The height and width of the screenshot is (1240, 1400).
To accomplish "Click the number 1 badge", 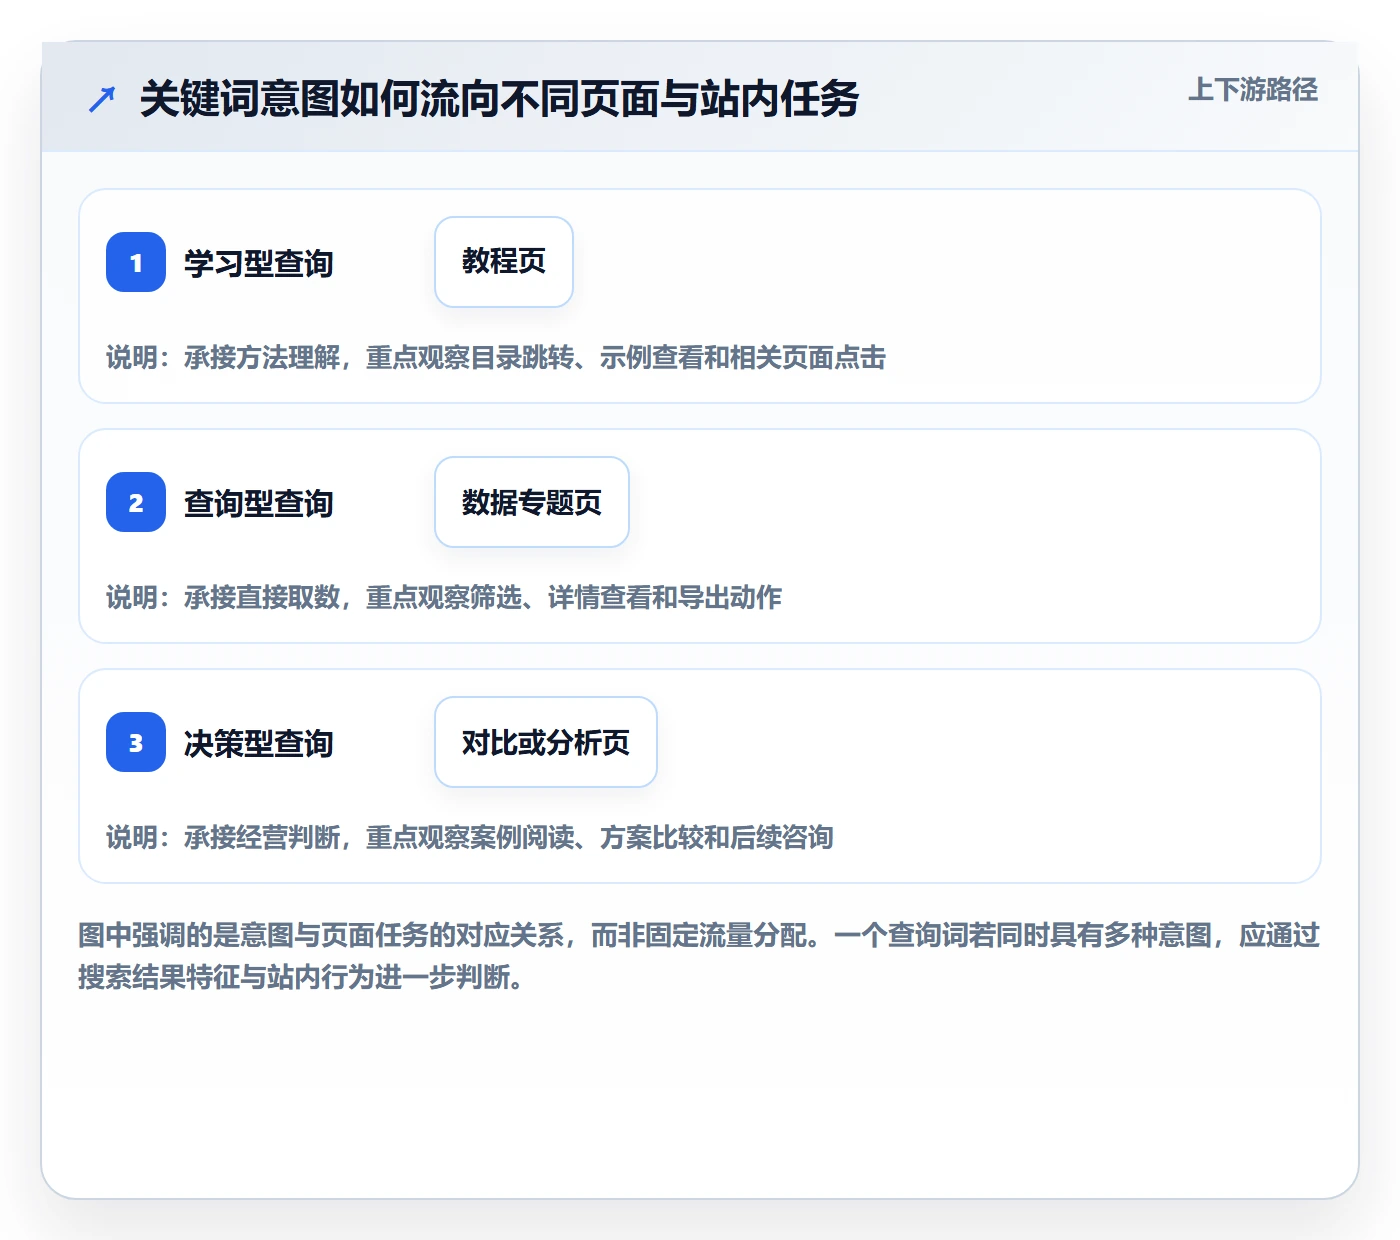I will click(136, 262).
